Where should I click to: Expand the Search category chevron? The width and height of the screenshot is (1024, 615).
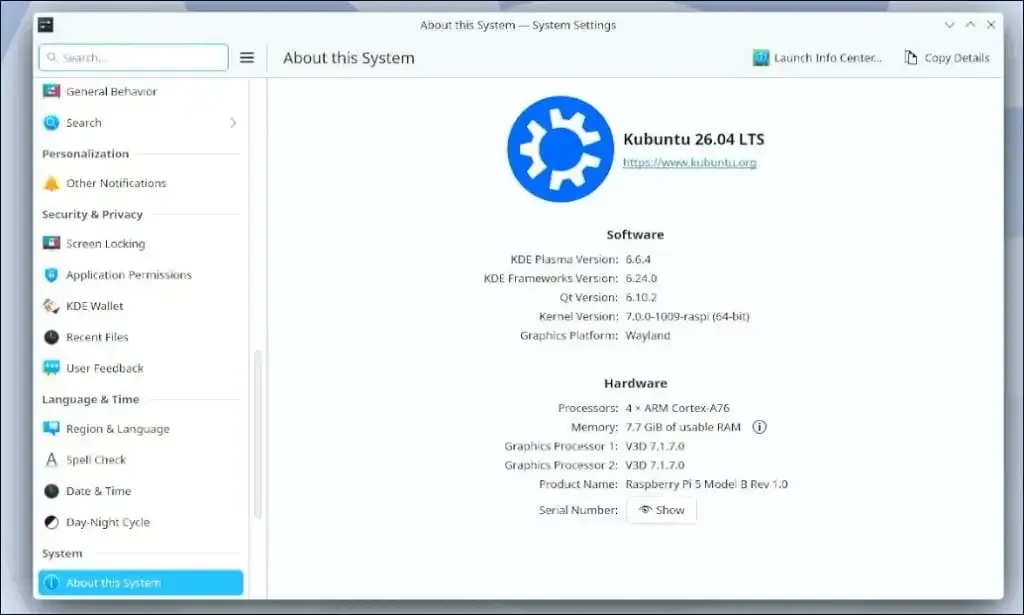[233, 123]
